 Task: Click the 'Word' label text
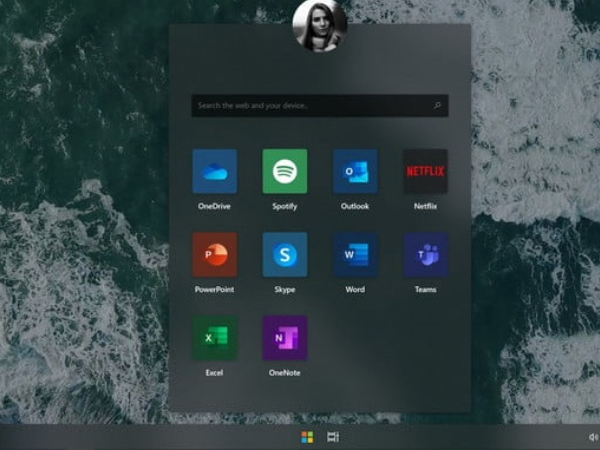(355, 290)
